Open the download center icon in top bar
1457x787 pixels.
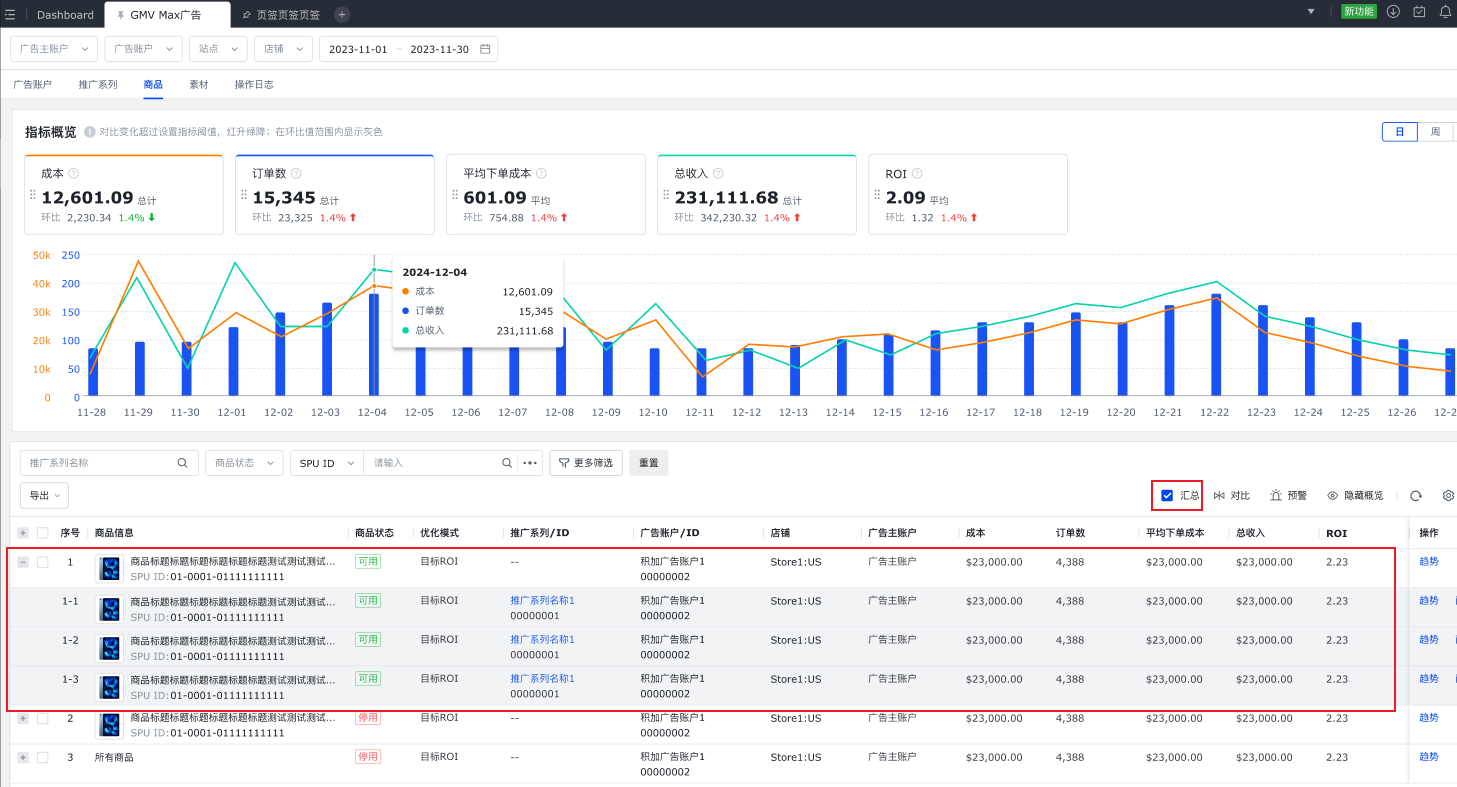[x=1393, y=12]
